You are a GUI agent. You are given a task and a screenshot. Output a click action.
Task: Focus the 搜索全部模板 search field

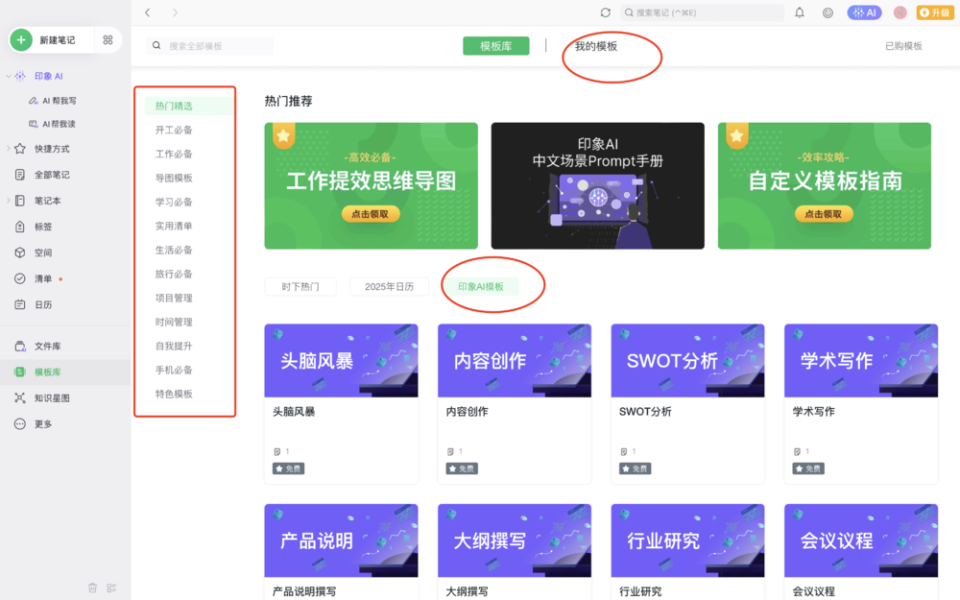(x=209, y=45)
